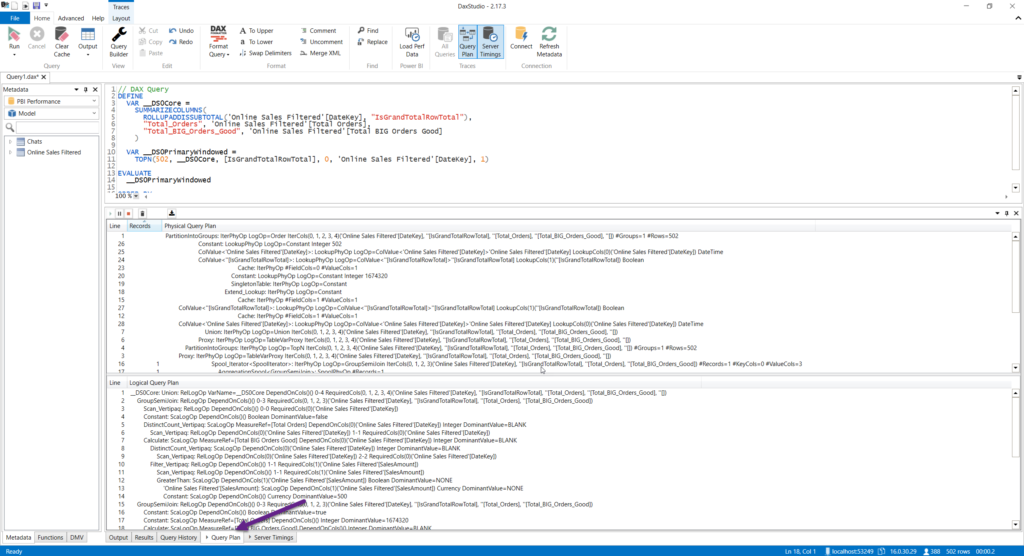This screenshot has height=556, width=1024.
Task: Open the Output tab
Action: coord(118,538)
